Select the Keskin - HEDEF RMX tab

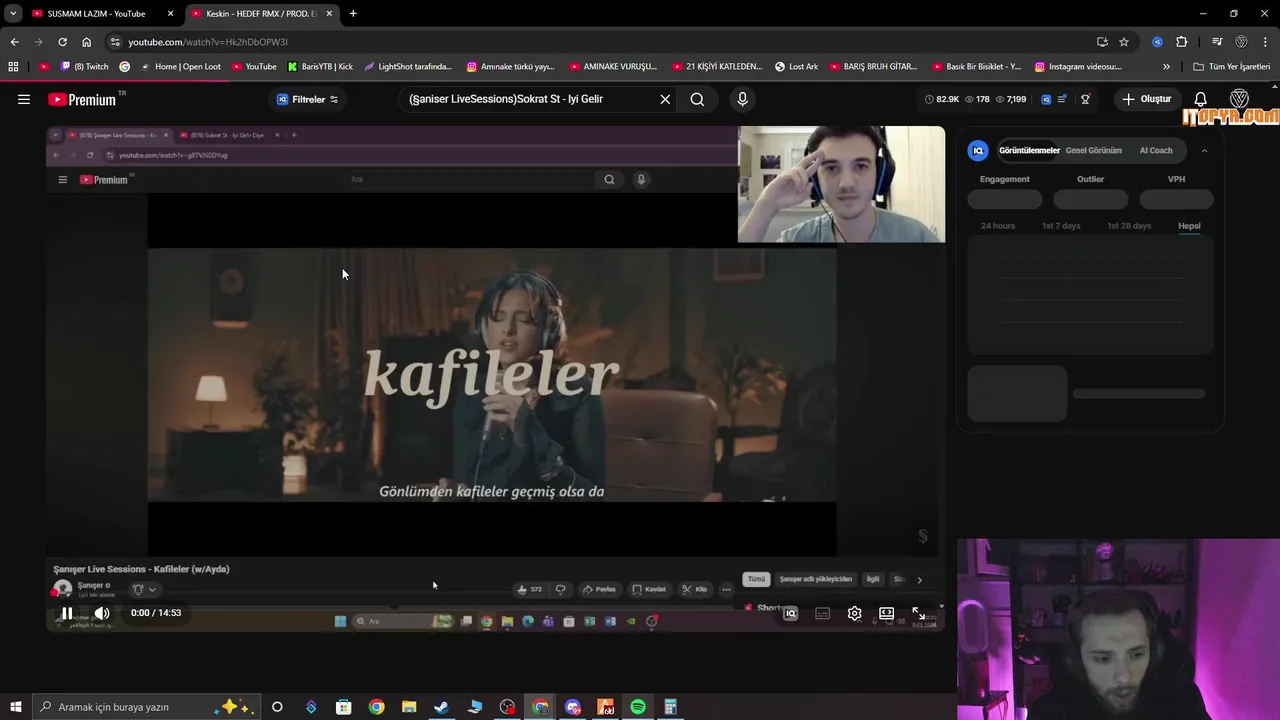click(x=260, y=14)
